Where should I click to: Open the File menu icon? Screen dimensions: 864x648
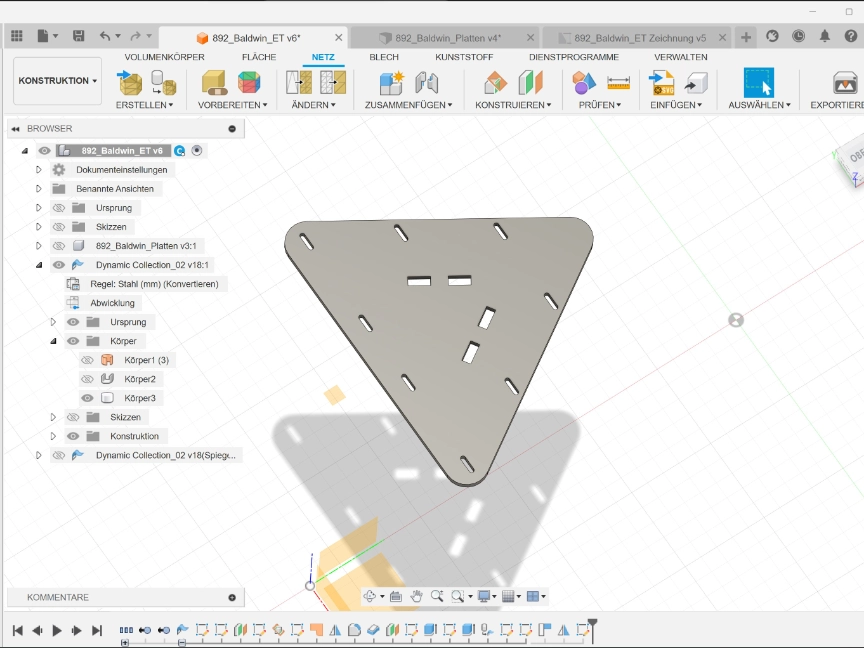(43, 36)
